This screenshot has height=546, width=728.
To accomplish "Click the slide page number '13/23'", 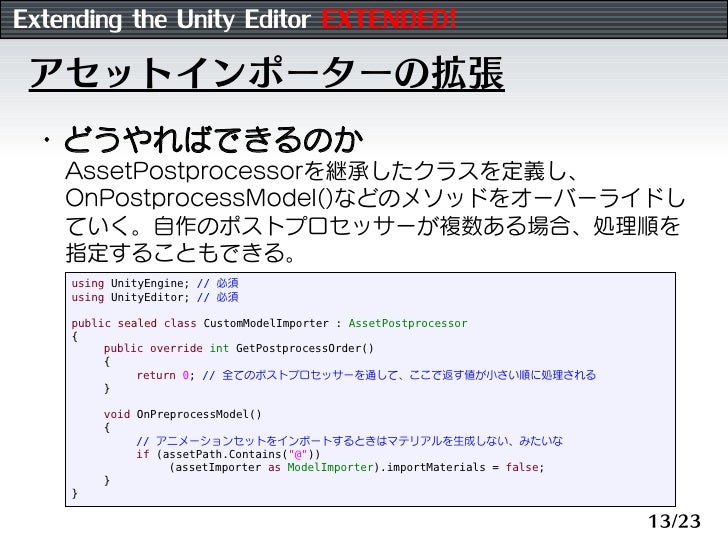I will pos(674,521).
